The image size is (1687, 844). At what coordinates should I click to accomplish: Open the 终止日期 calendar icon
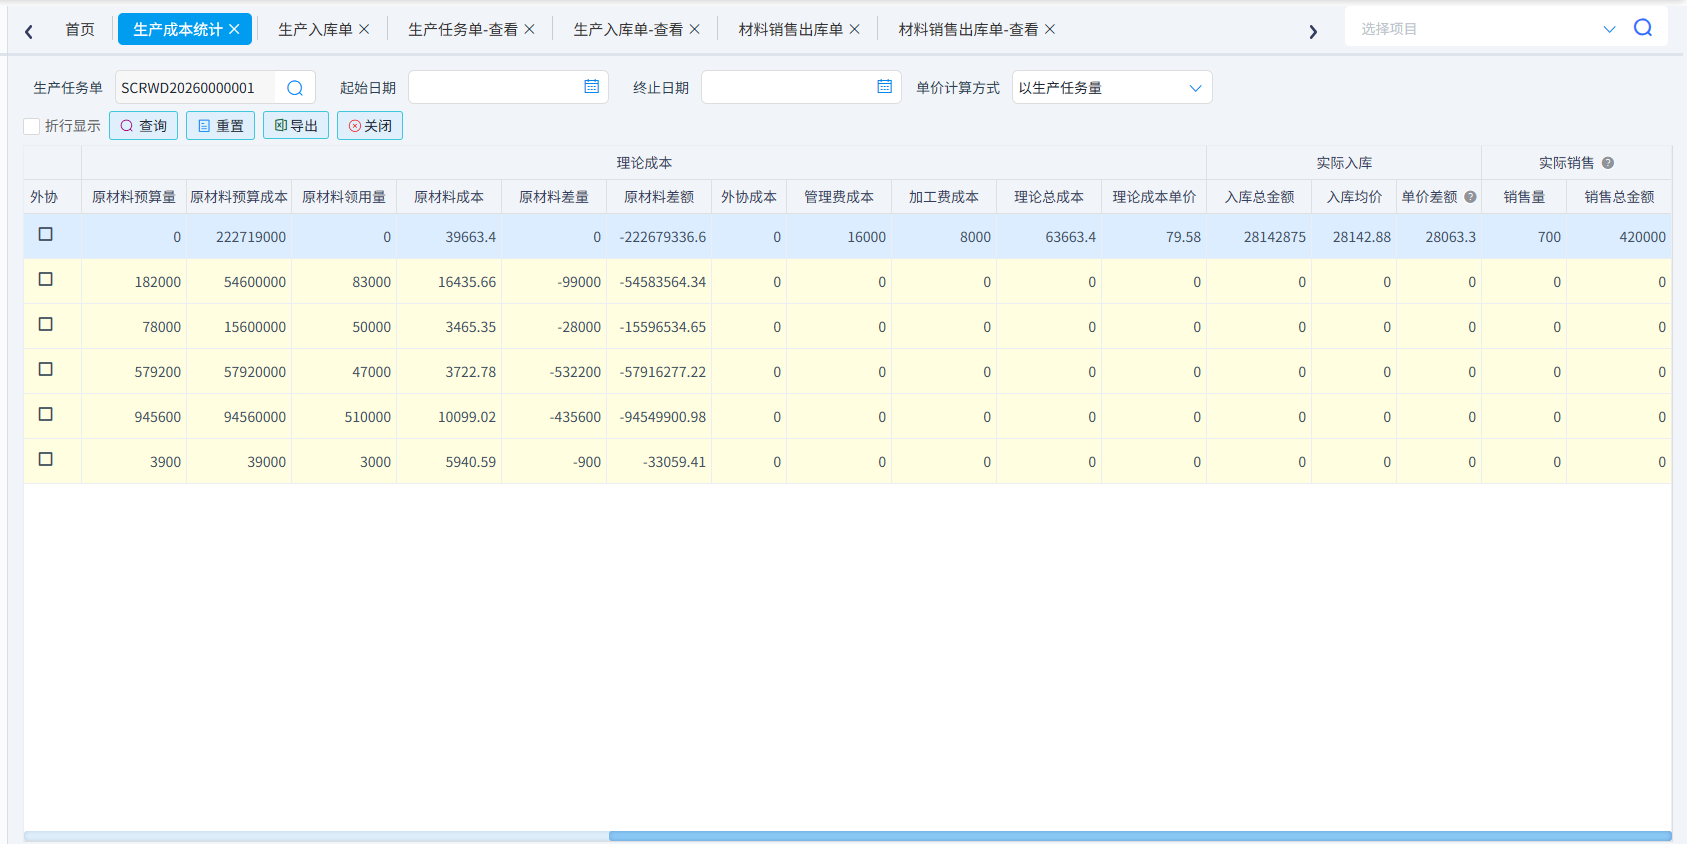pyautogui.click(x=885, y=87)
